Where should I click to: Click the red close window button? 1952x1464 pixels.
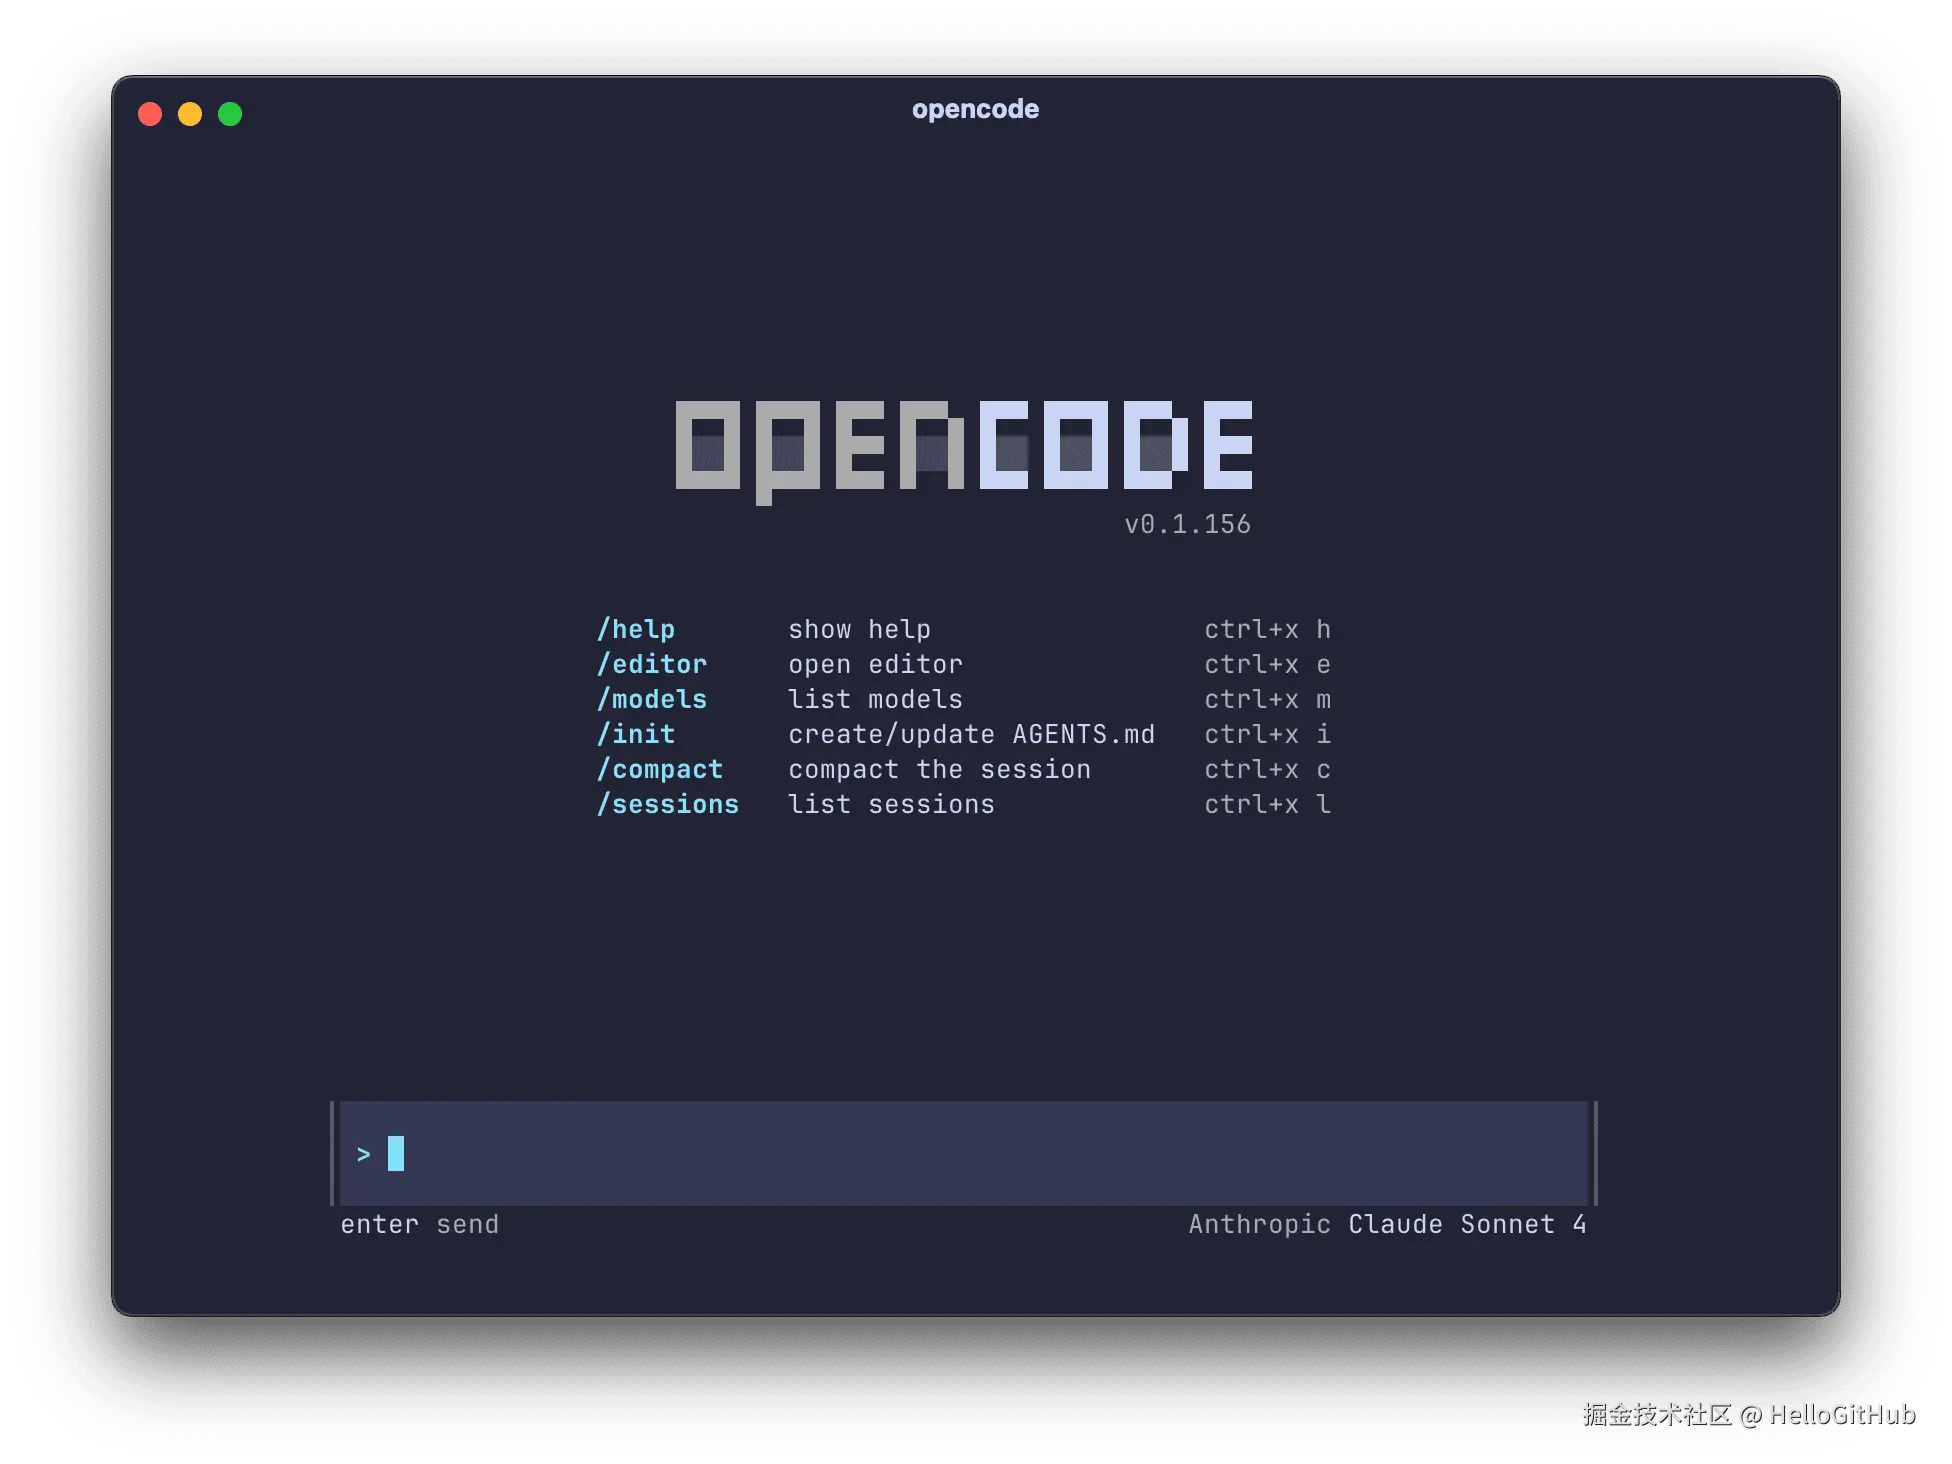coord(150,114)
